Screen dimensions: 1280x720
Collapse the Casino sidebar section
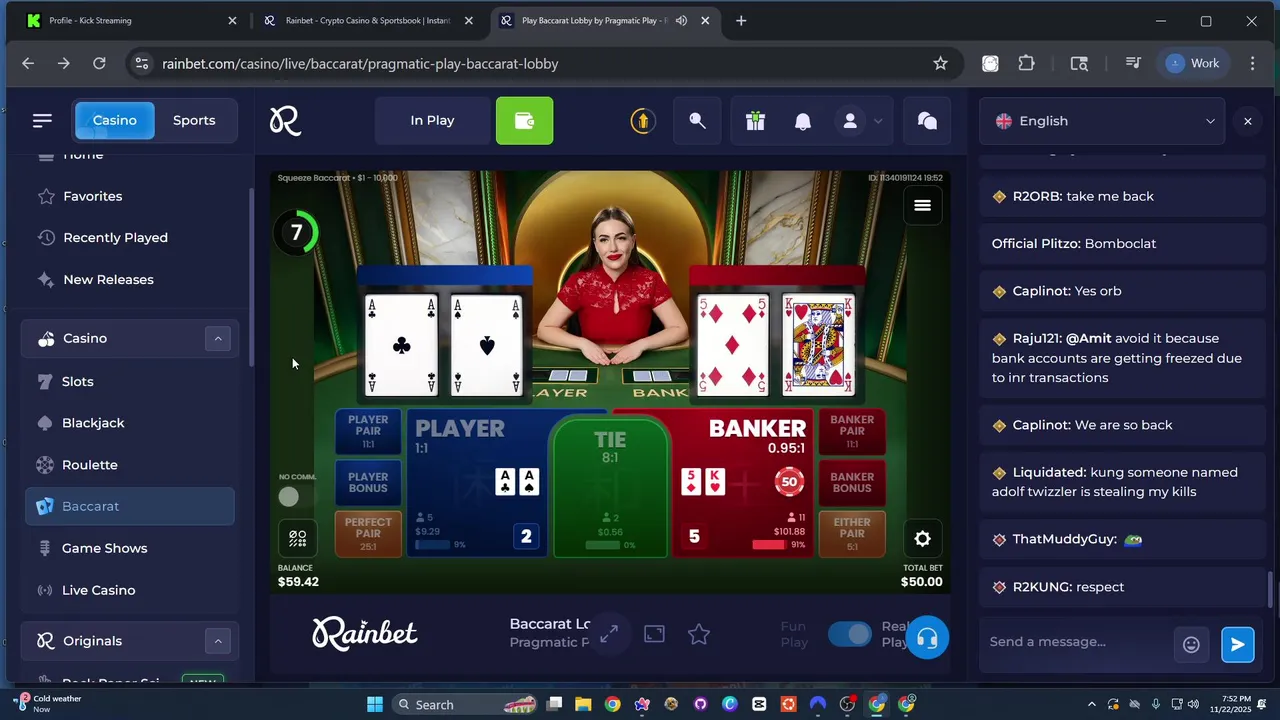coord(217,339)
